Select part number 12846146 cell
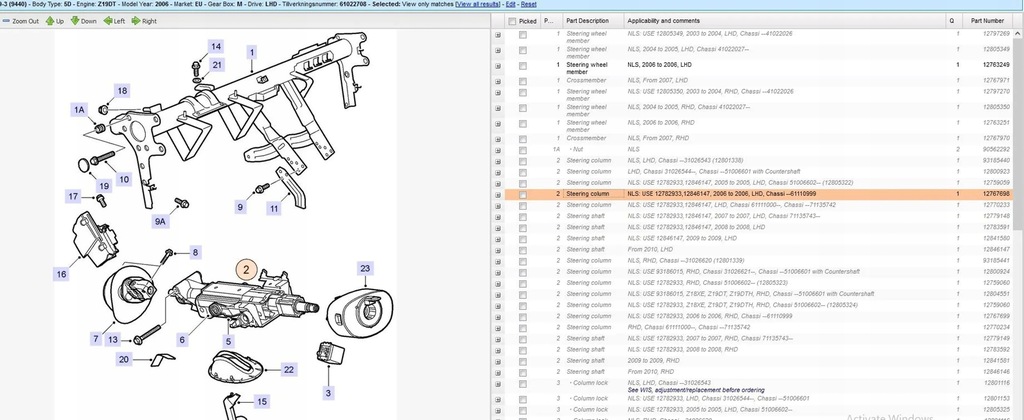Screen dimensions: 1024x420 tap(997, 372)
